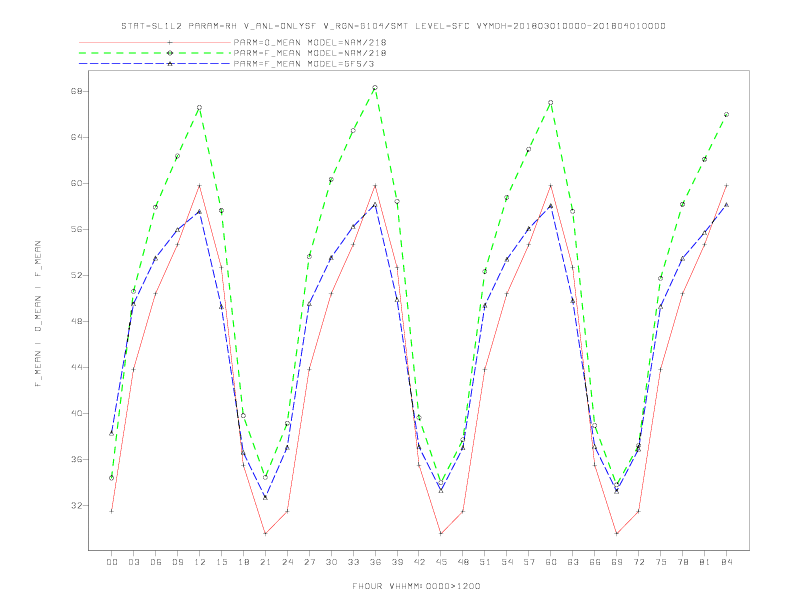Click the green NAM peak marker at hour 36
The image size is (792, 612).
pyautogui.click(x=375, y=88)
